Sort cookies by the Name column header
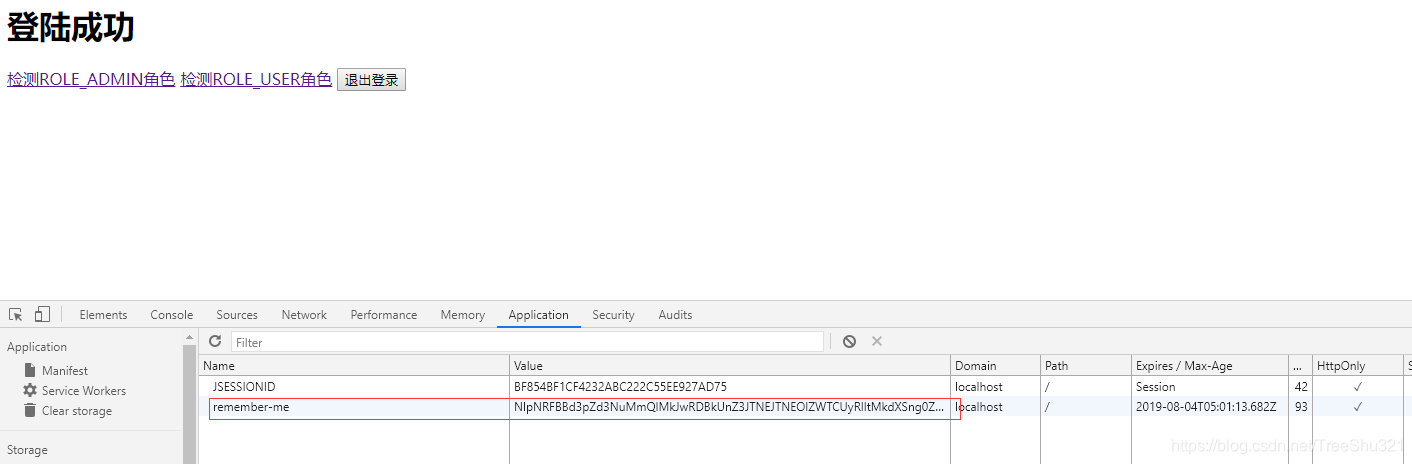 tap(354, 366)
